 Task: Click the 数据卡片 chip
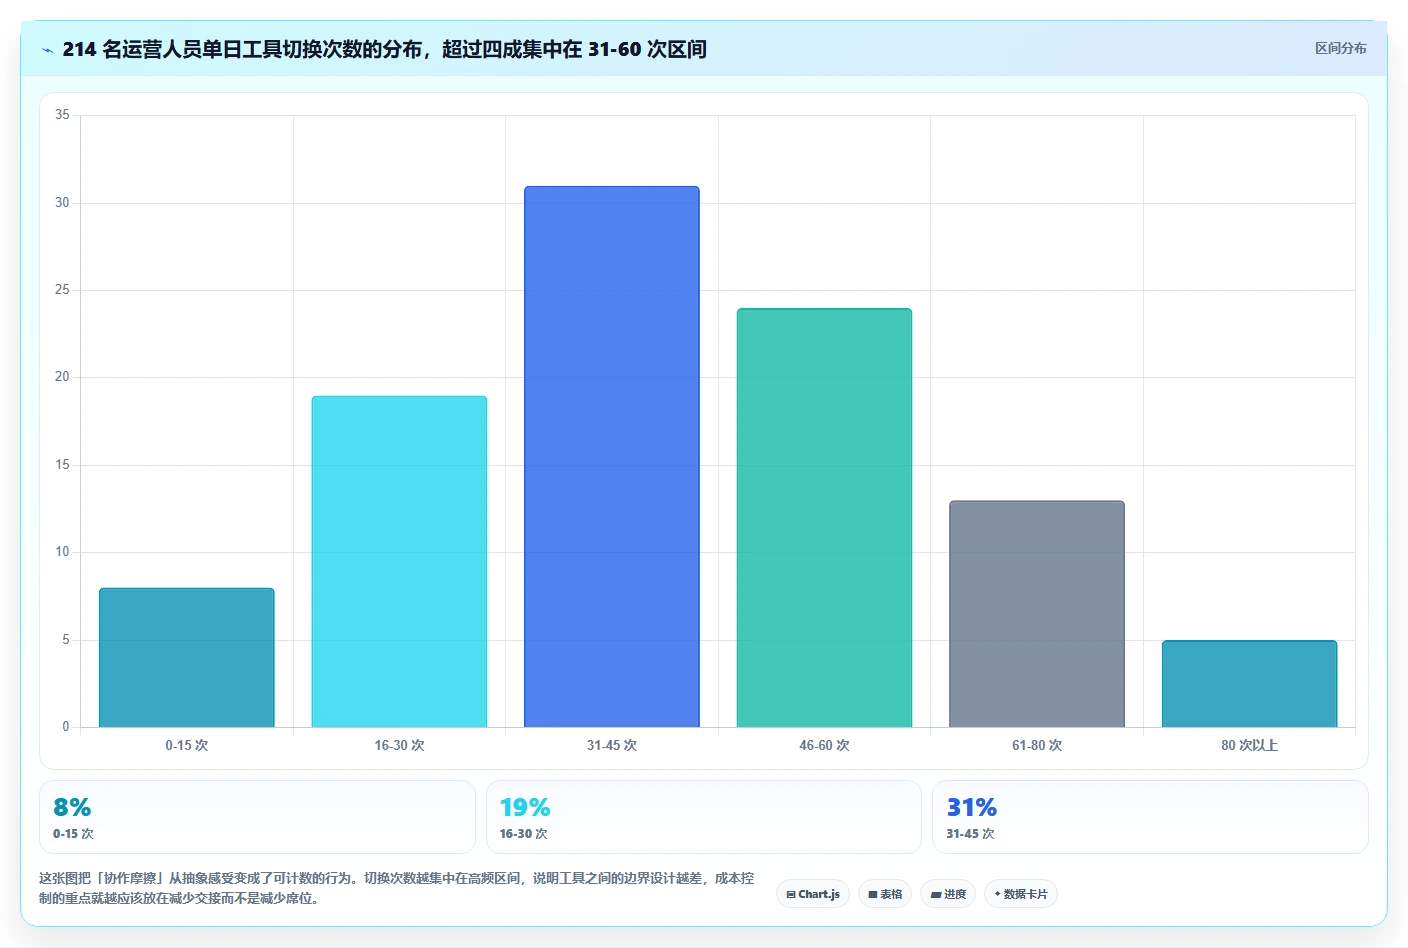pyautogui.click(x=1021, y=894)
